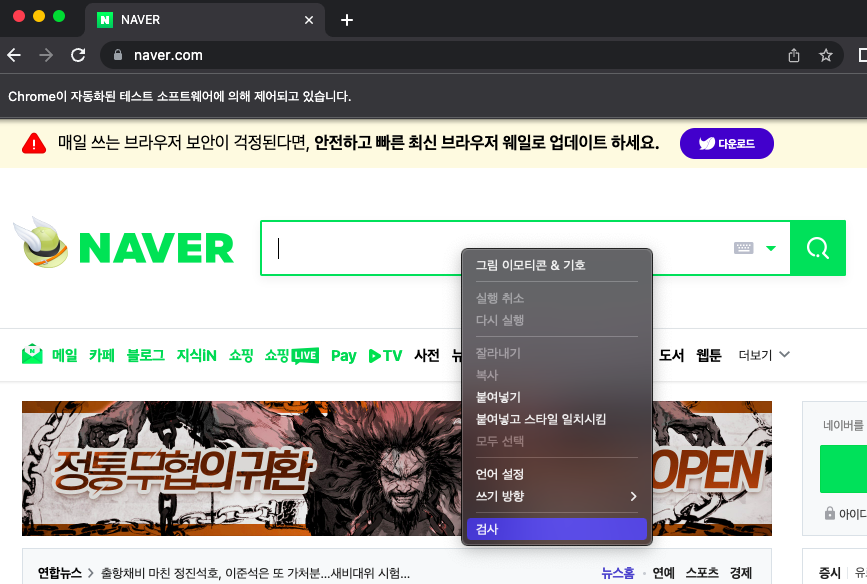Open the 스포츠 news link

coord(702,573)
